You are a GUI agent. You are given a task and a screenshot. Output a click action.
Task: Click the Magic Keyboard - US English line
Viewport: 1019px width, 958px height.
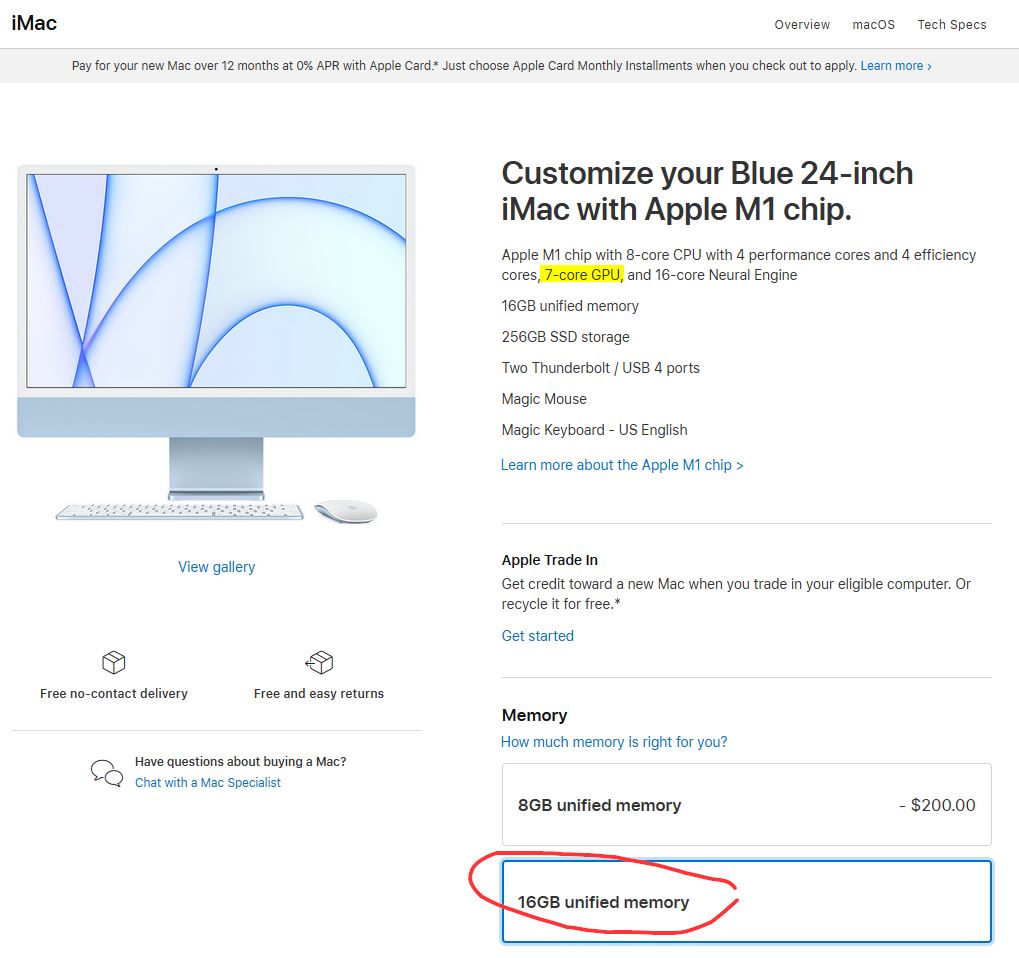(x=594, y=430)
